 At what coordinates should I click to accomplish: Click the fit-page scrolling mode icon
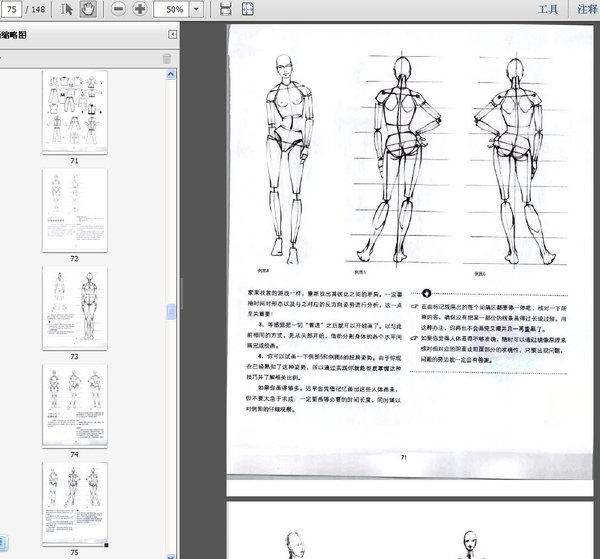tap(225, 9)
